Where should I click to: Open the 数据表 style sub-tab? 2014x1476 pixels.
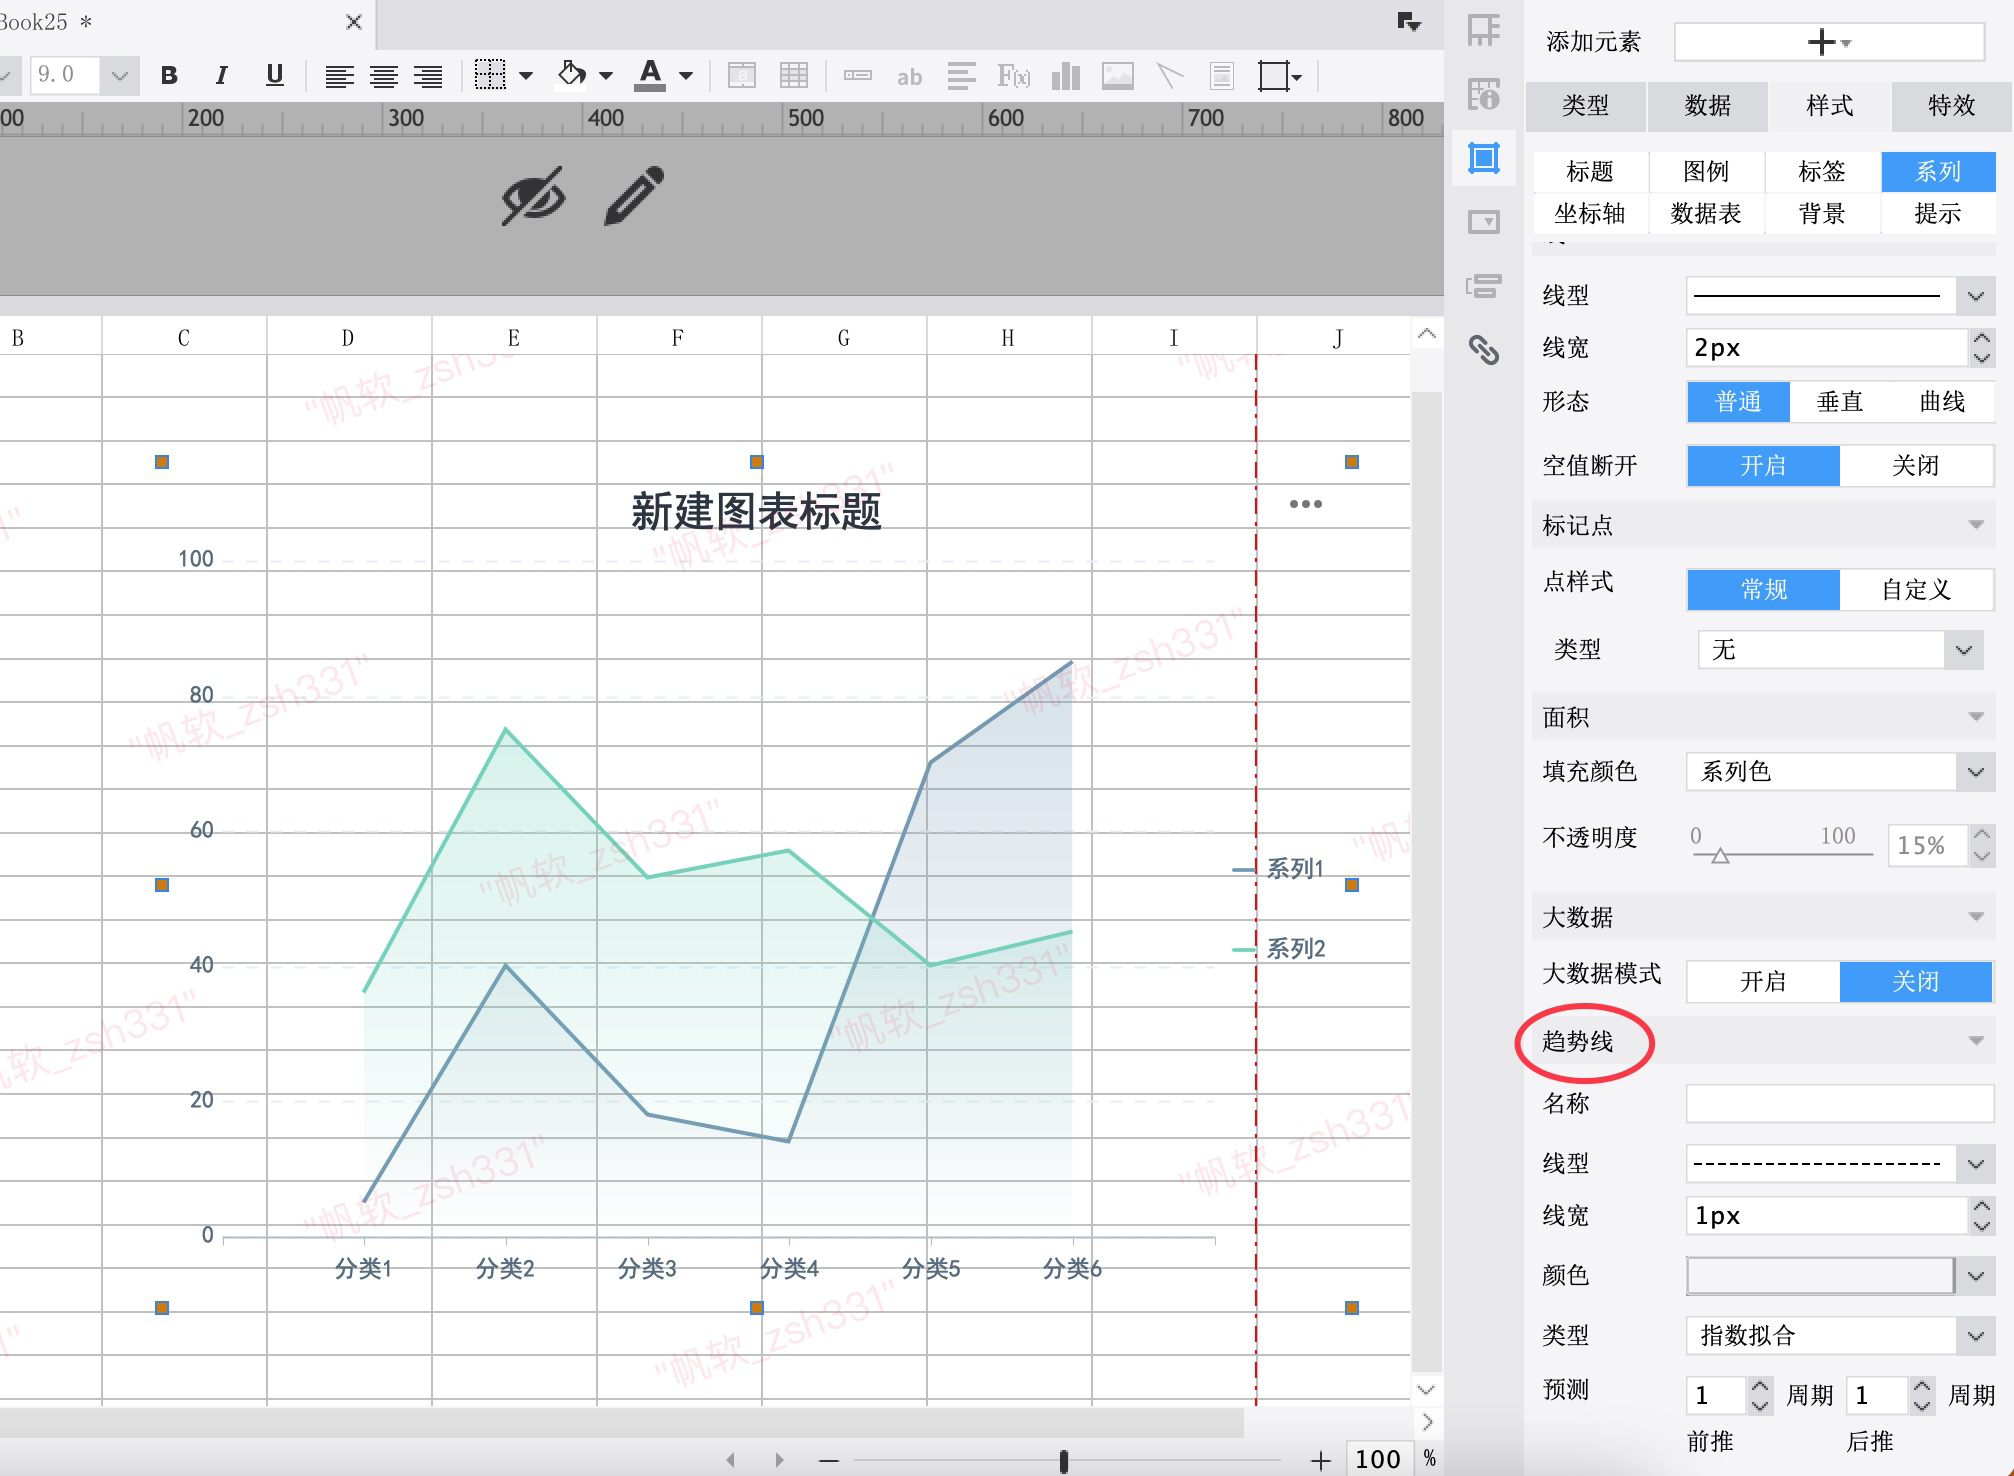tap(1706, 214)
